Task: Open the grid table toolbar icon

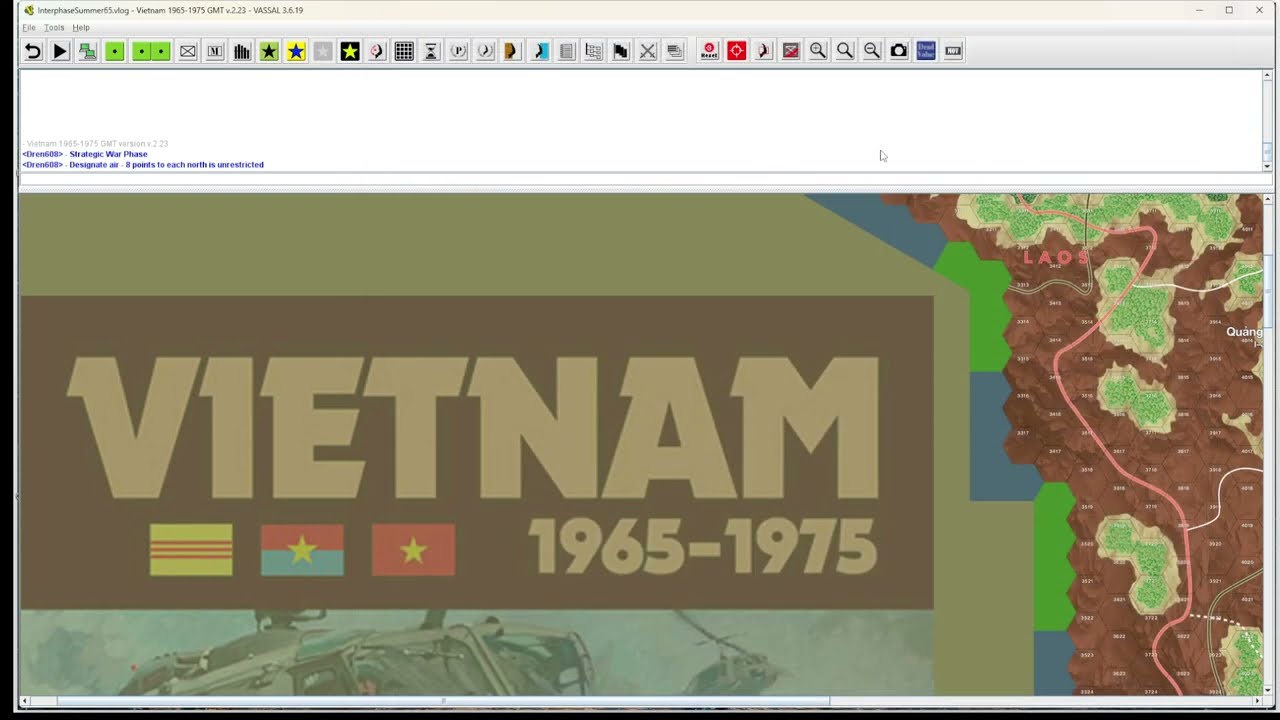Action: coord(404,51)
